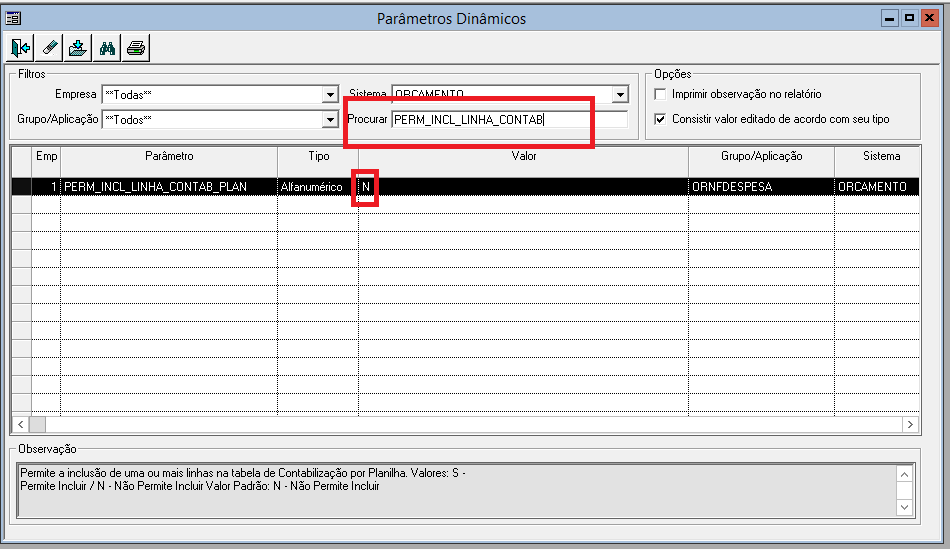Screen dimensions: 950x549
Task: Click the Observação scroll up arrow
Action: tap(905, 474)
